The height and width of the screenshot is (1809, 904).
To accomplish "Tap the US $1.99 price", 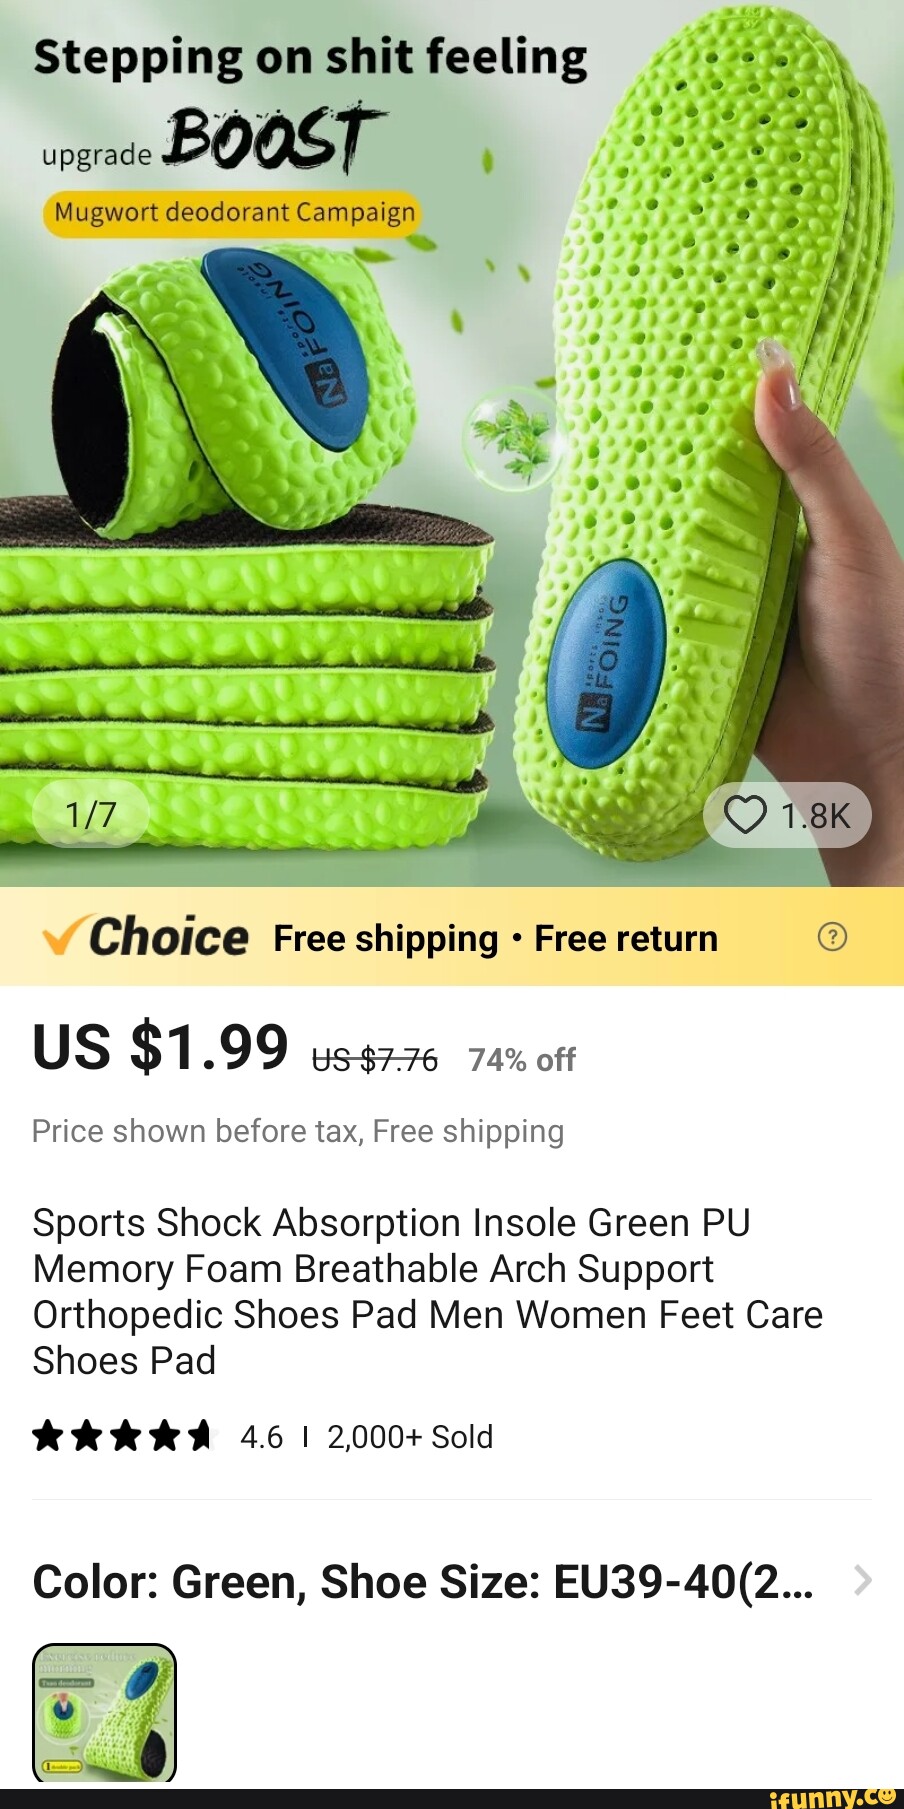I will (x=161, y=1047).
